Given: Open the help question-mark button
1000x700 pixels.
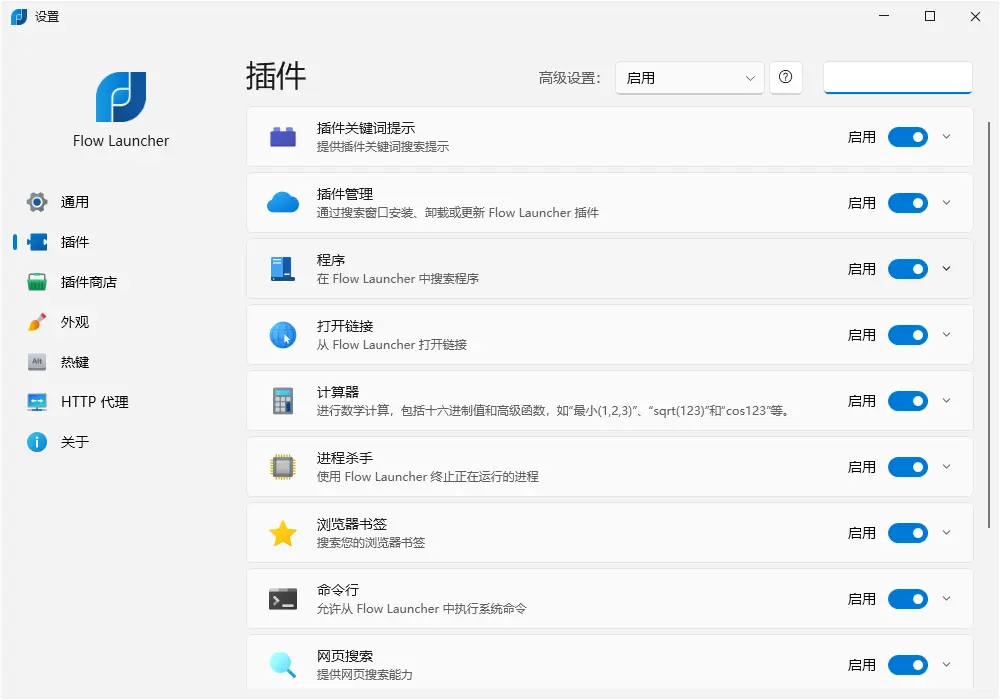Looking at the screenshot, I should (786, 78).
